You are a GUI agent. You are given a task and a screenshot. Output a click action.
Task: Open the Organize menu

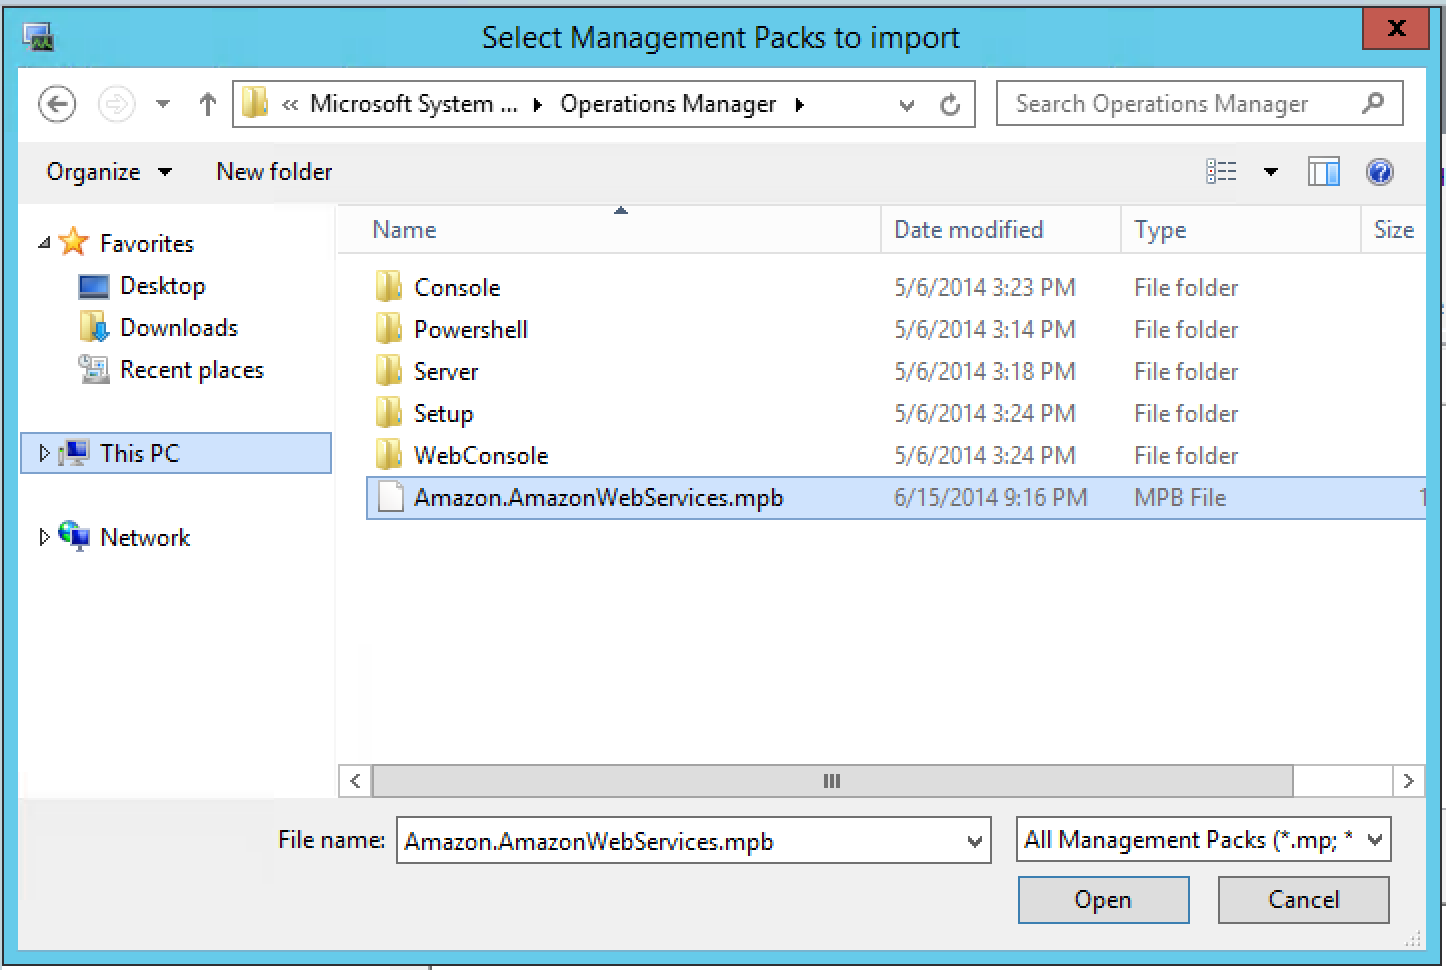pos(108,172)
